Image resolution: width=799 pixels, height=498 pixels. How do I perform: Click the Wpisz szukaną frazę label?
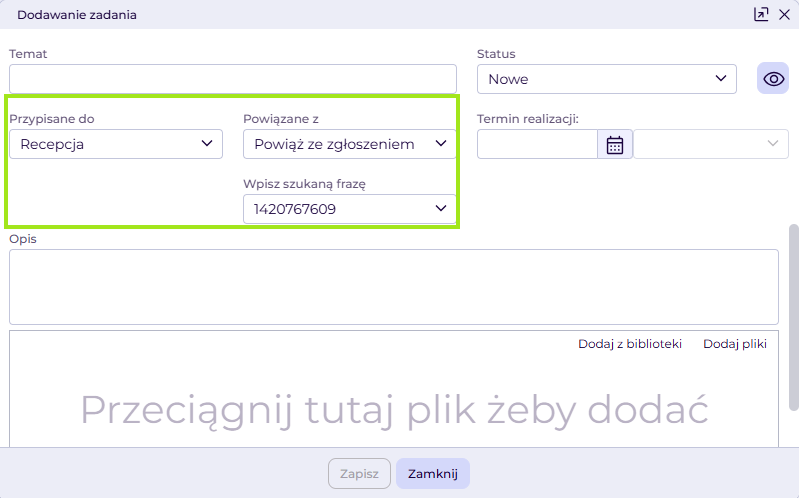304,184
